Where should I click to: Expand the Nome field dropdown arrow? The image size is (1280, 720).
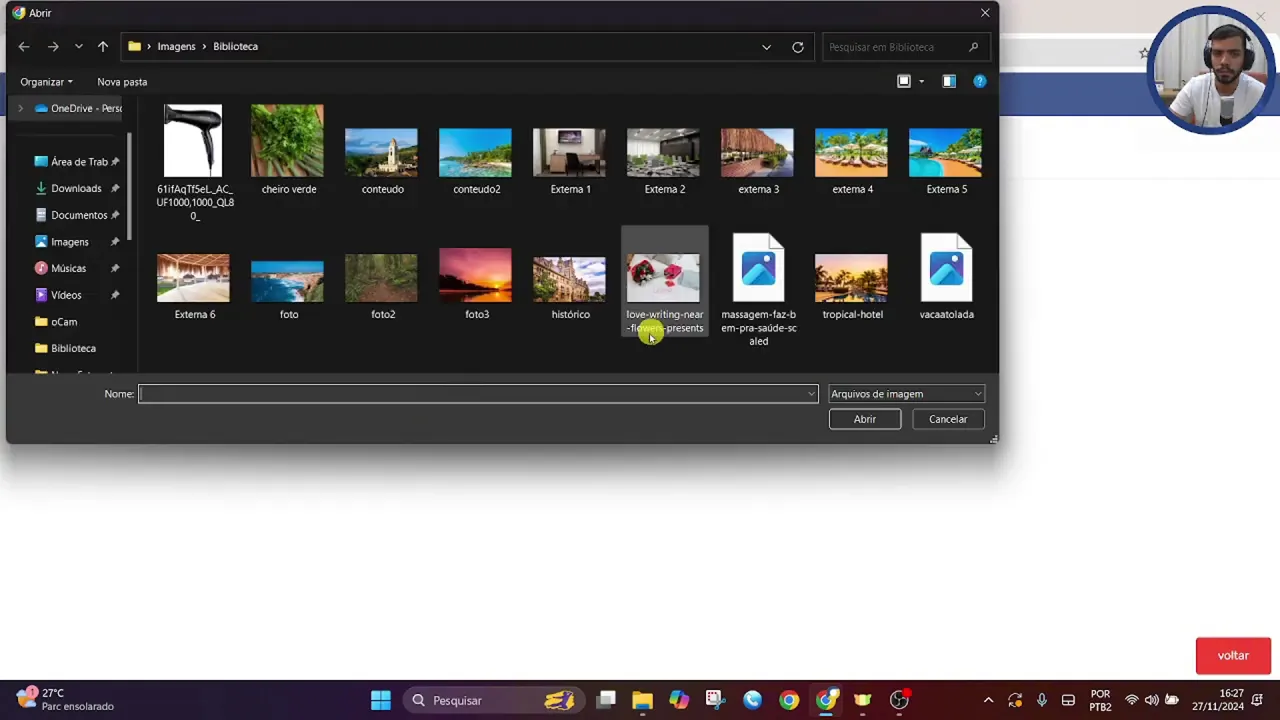(x=811, y=394)
